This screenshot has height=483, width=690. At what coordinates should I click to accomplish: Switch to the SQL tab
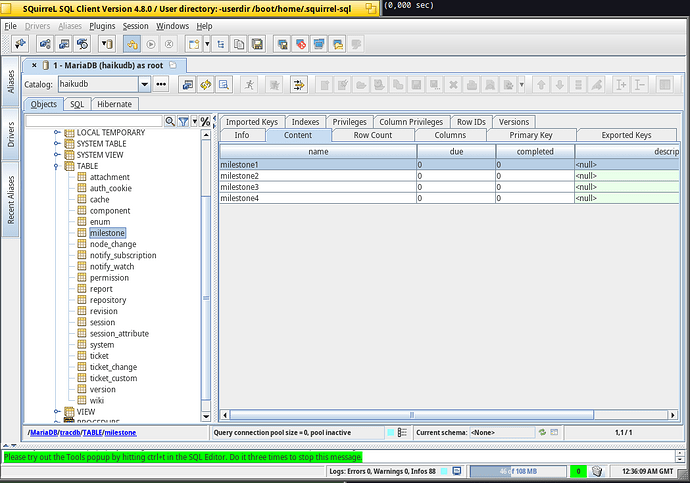coord(77,104)
